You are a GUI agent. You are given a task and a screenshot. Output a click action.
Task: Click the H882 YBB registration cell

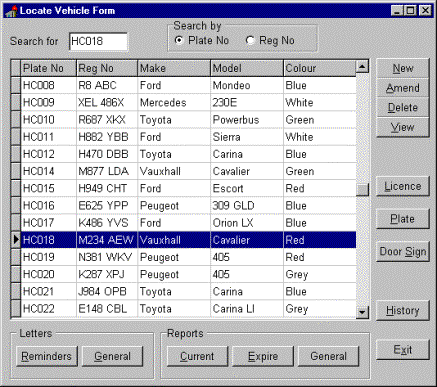pyautogui.click(x=107, y=137)
